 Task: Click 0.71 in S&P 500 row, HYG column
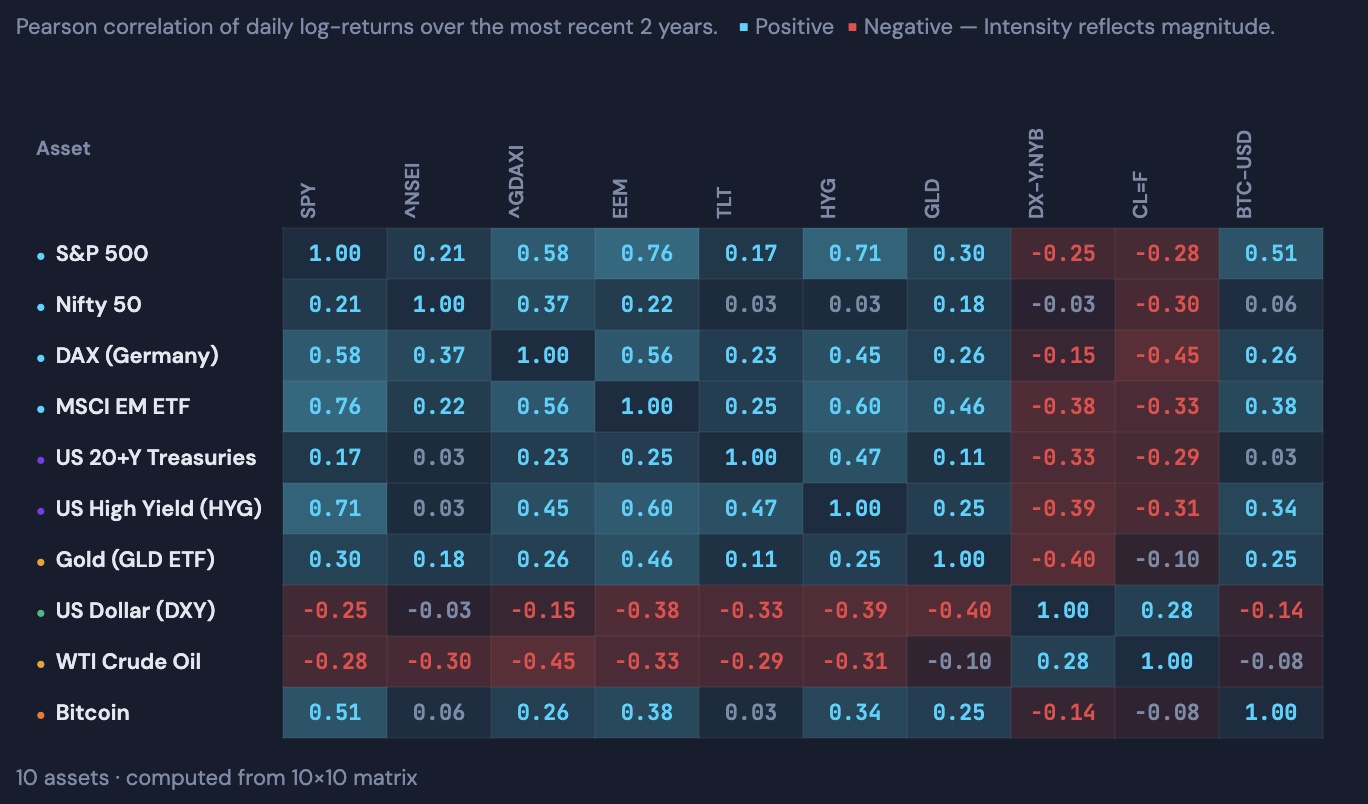855,254
